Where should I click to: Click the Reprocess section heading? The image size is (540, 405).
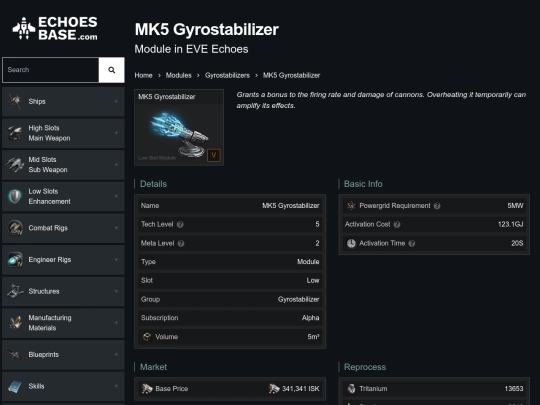point(365,367)
